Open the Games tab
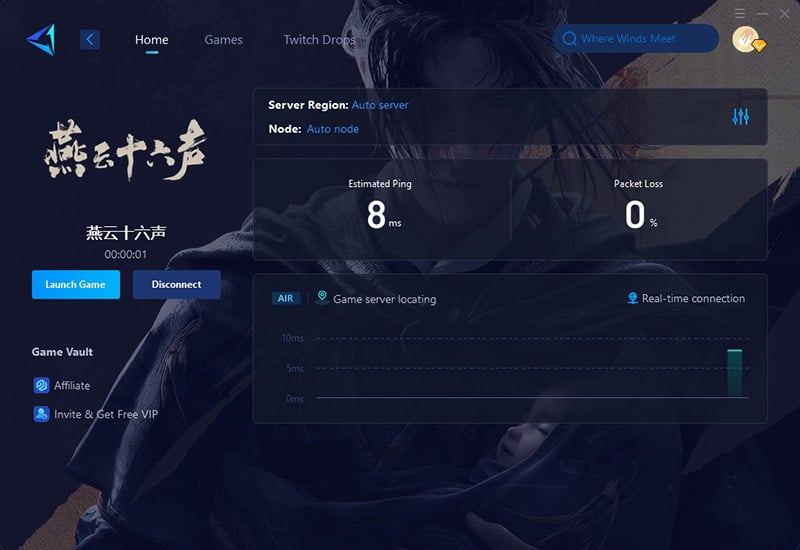 coord(223,39)
